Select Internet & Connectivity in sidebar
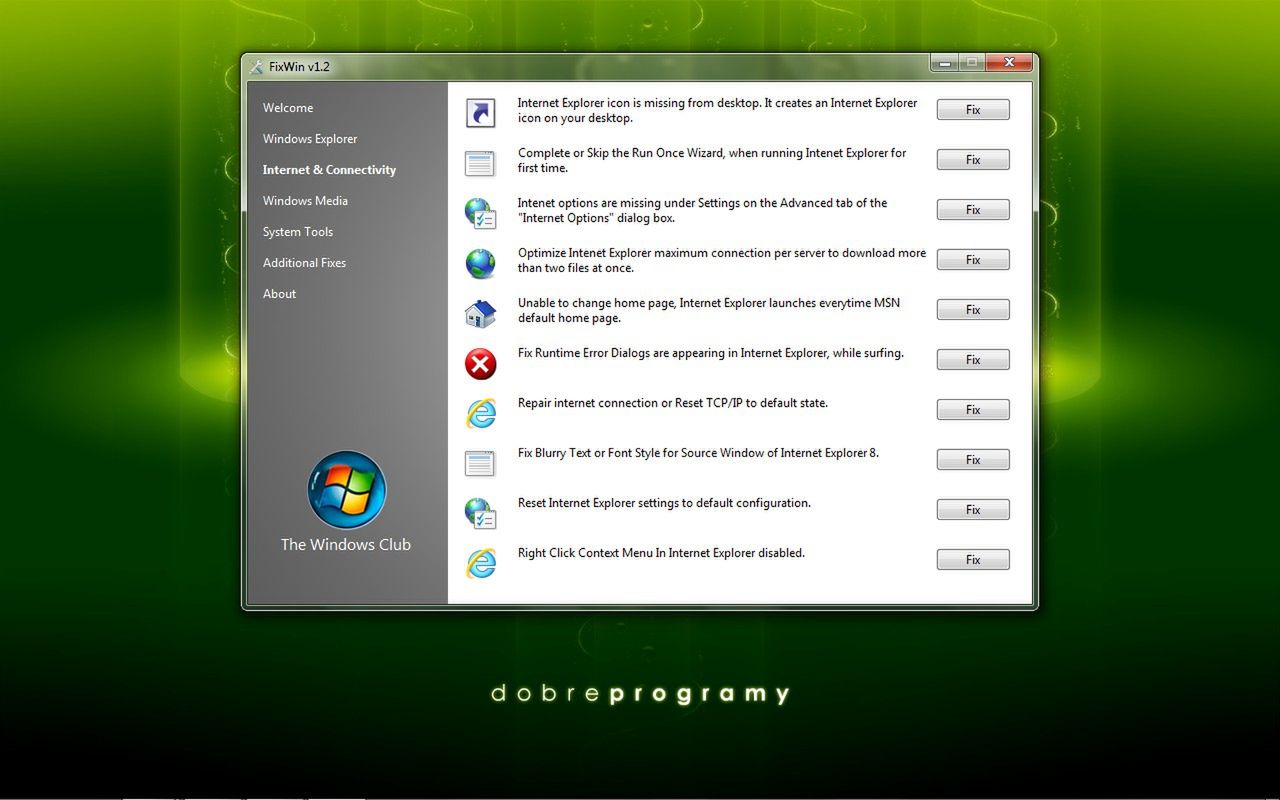 point(329,170)
